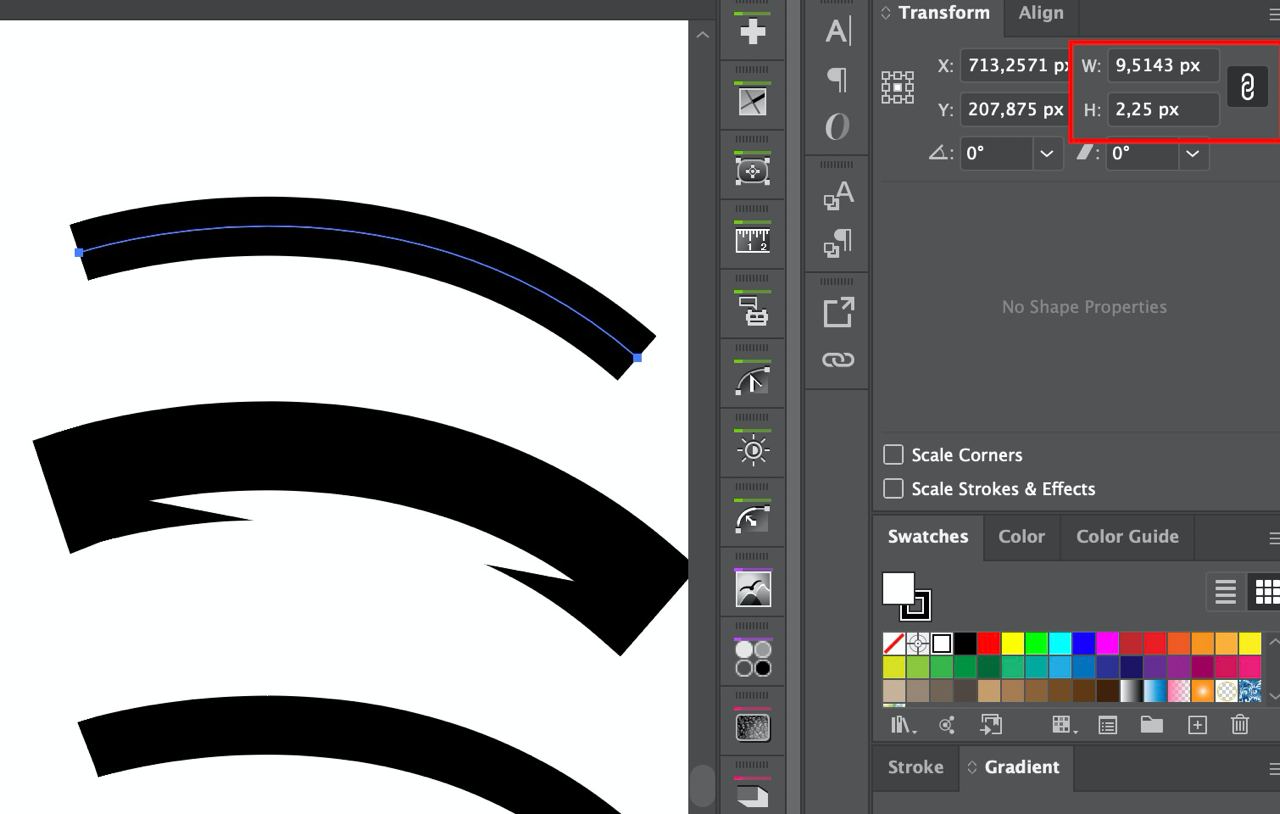The height and width of the screenshot is (814, 1280).
Task: Open the shear angle dropdown
Action: click(x=1192, y=153)
